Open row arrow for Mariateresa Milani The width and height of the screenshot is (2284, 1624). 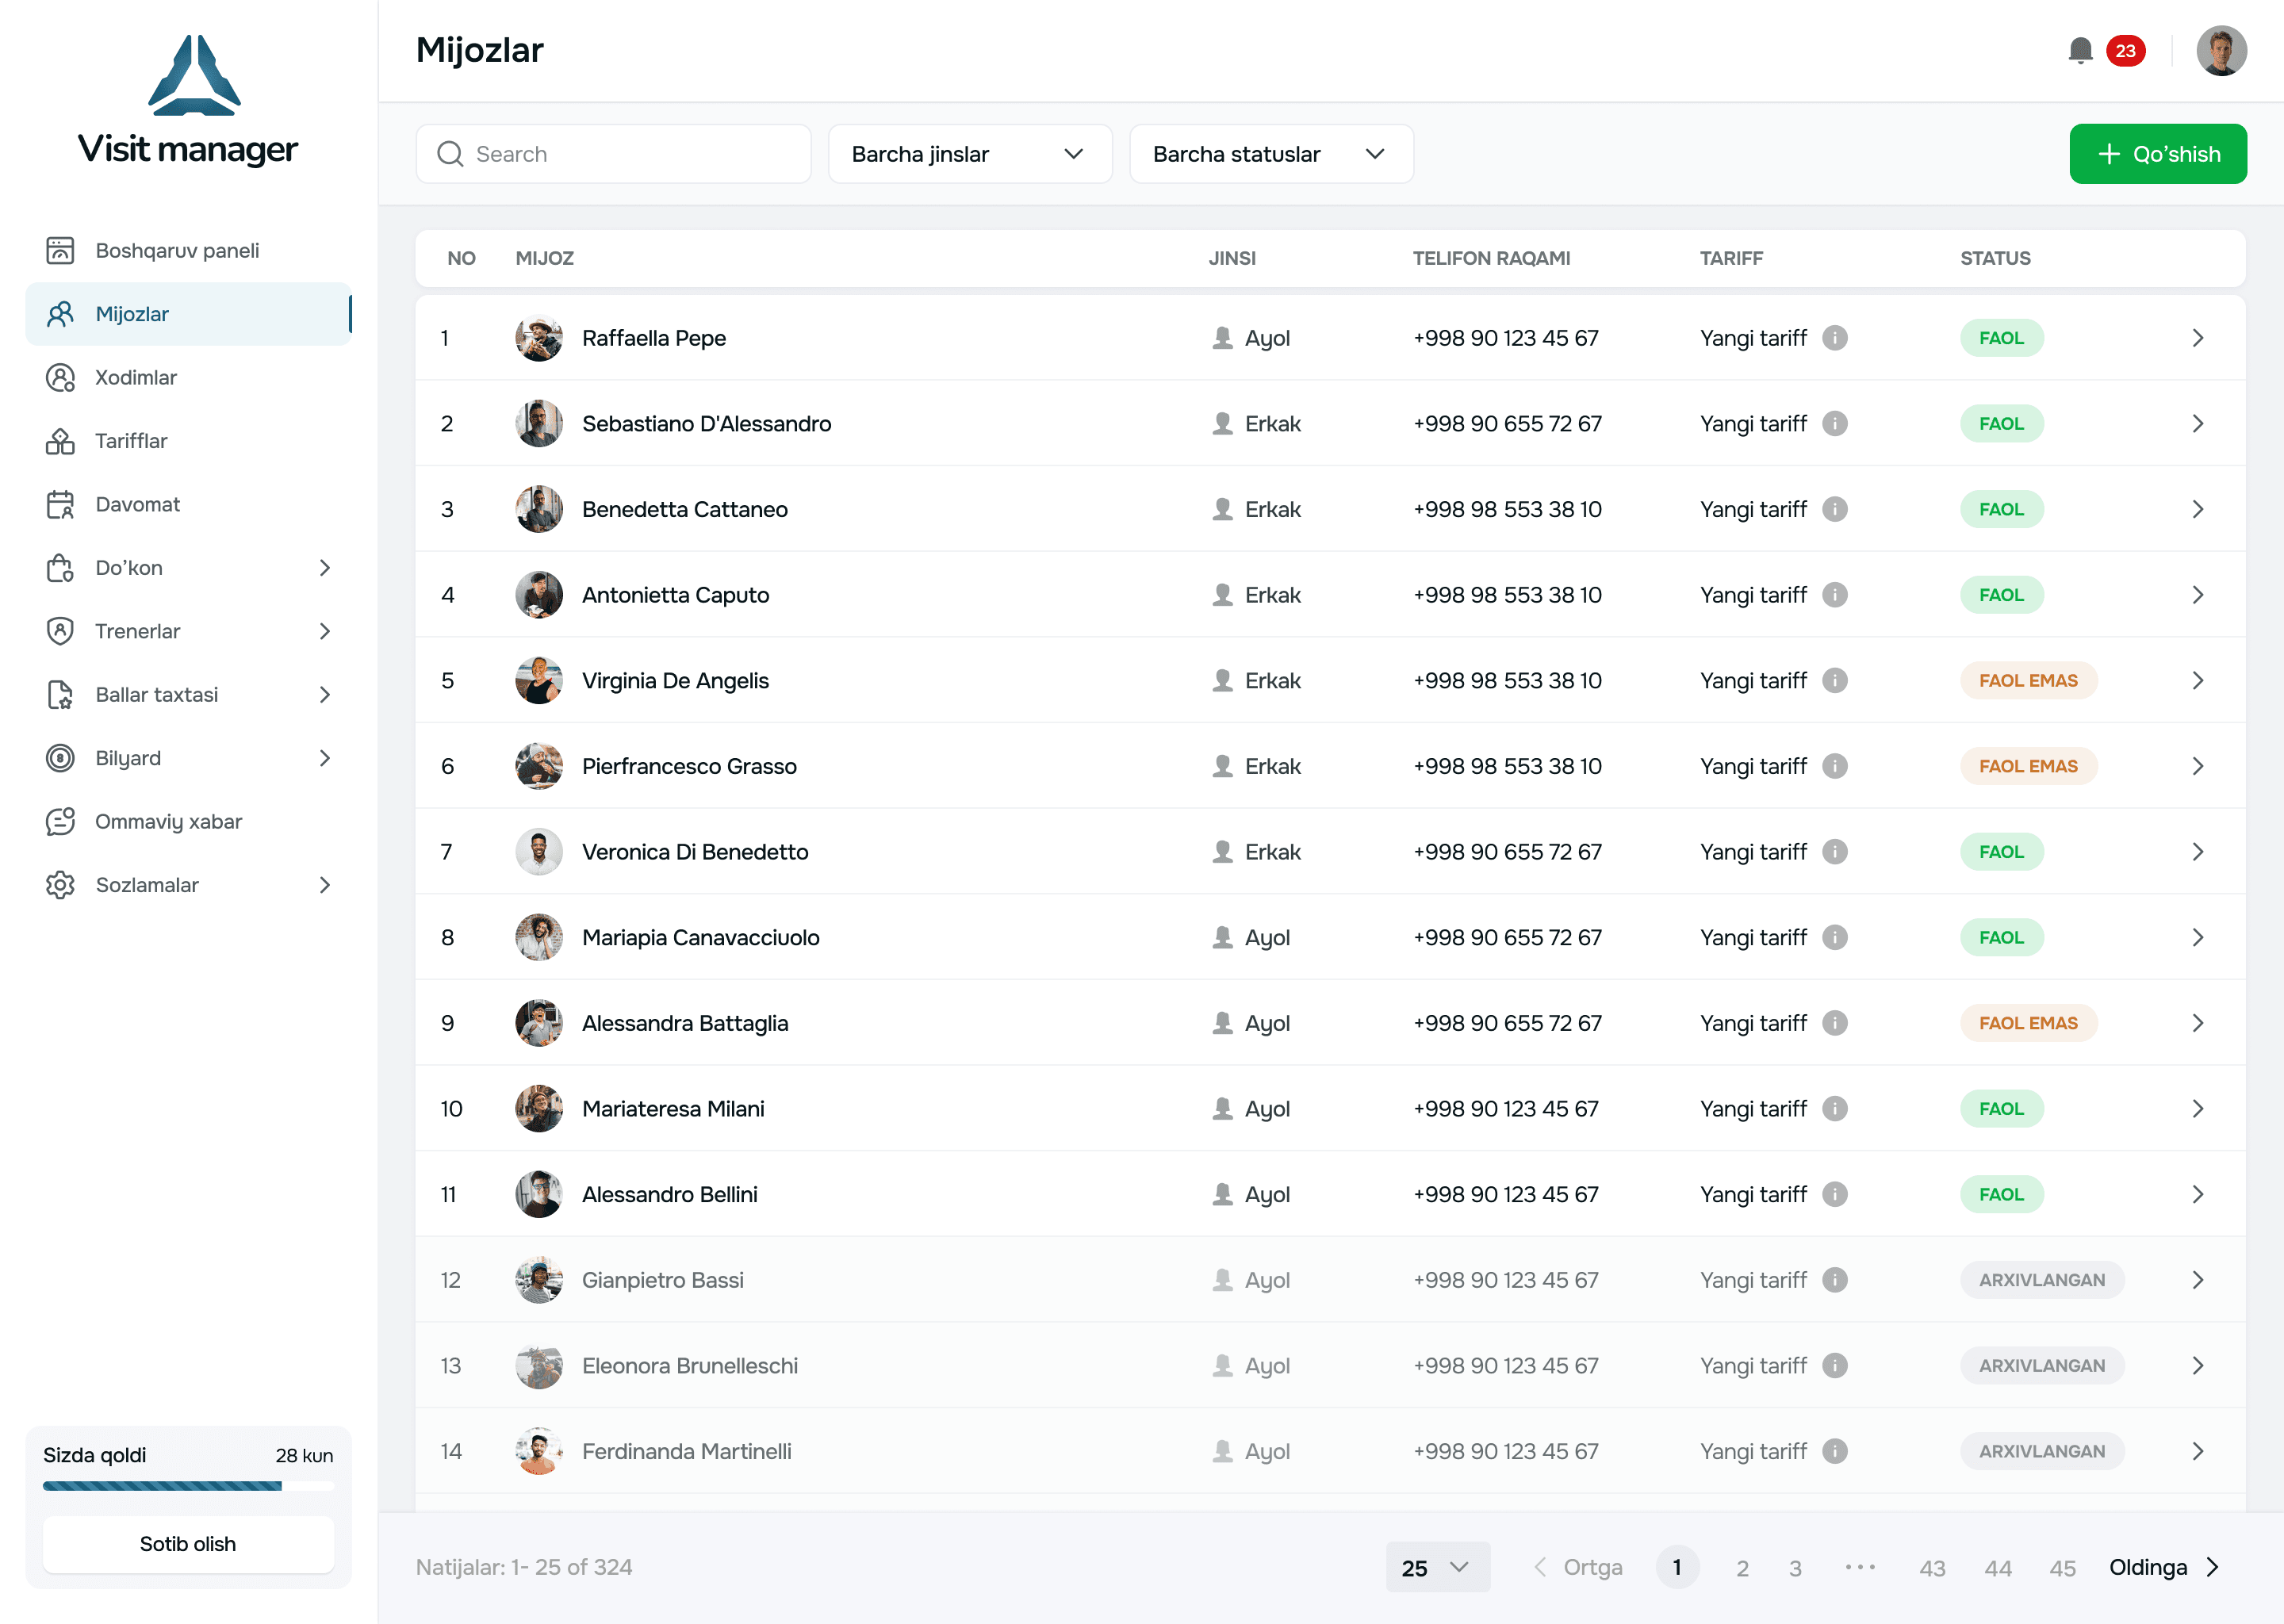coord(2197,1109)
